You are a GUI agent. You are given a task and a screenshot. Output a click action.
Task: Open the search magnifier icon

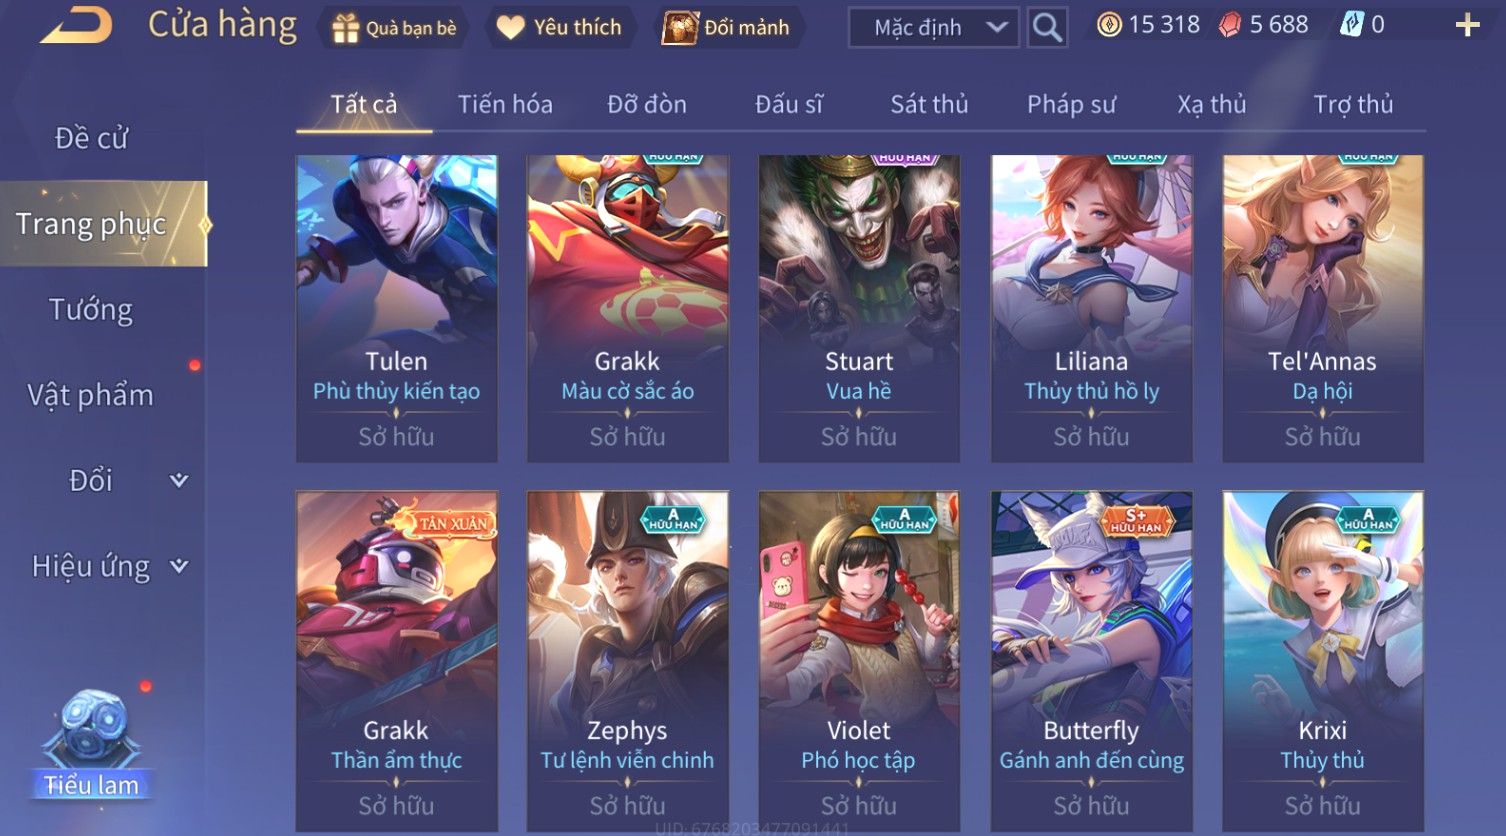click(1047, 28)
